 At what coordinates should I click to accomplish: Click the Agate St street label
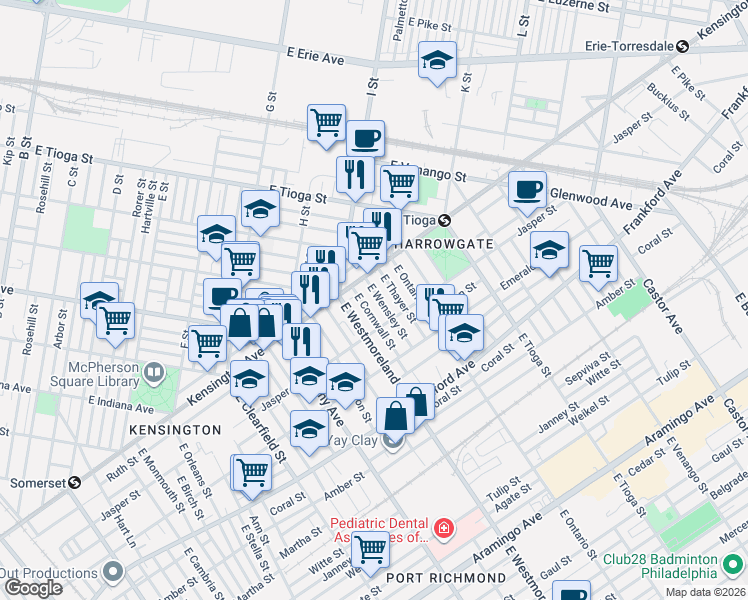click(x=513, y=498)
